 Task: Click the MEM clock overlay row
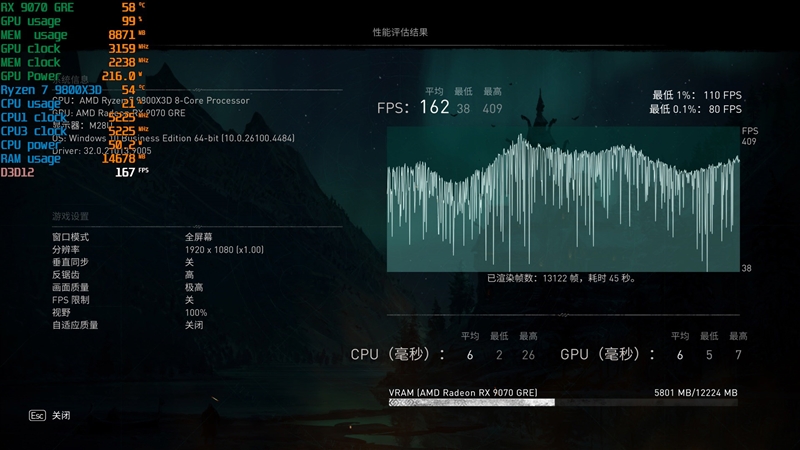pyautogui.click(x=74, y=62)
